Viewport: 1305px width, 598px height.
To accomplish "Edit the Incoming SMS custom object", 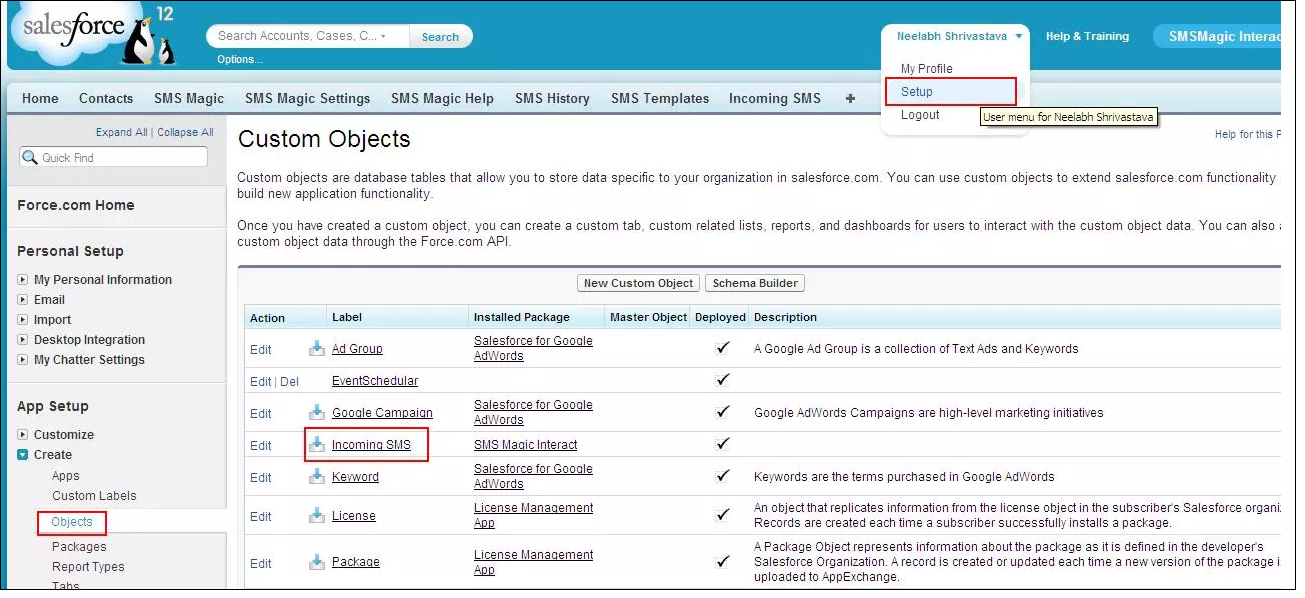I will [260, 445].
